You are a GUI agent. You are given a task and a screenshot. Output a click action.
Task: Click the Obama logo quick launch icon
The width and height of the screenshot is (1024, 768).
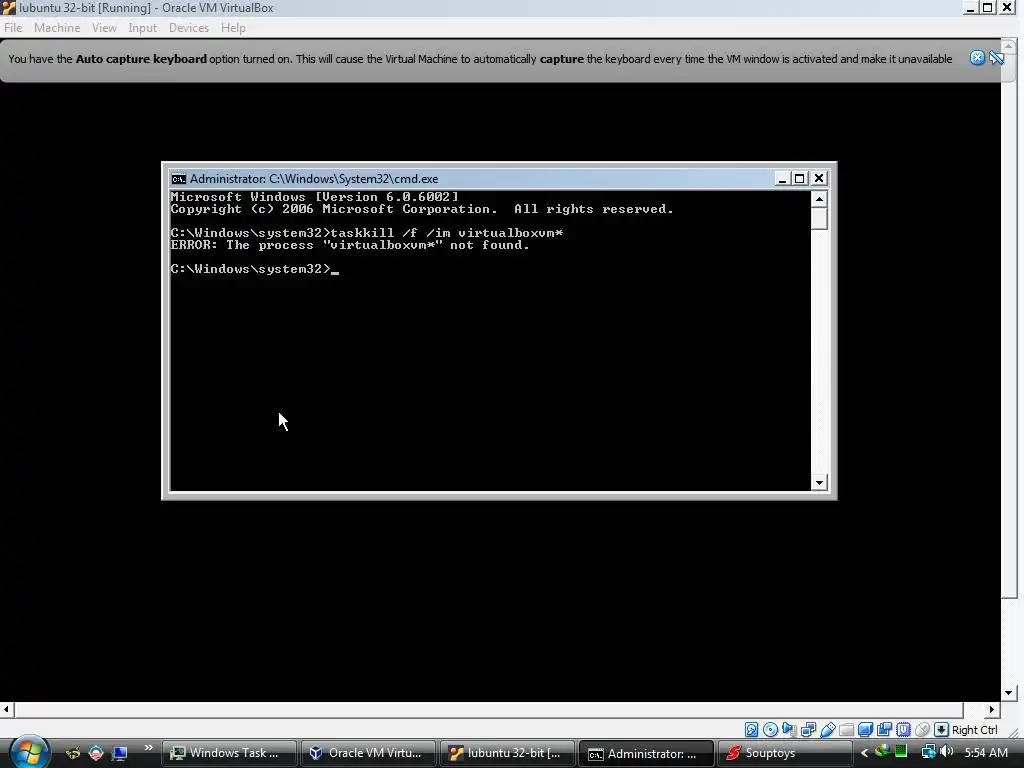tap(96, 753)
